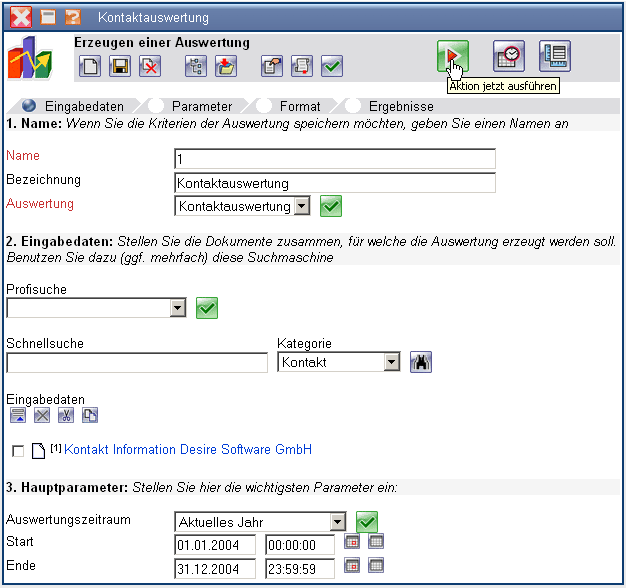
Task: Click the new blank document toolbar icon
Action: pos(91,67)
